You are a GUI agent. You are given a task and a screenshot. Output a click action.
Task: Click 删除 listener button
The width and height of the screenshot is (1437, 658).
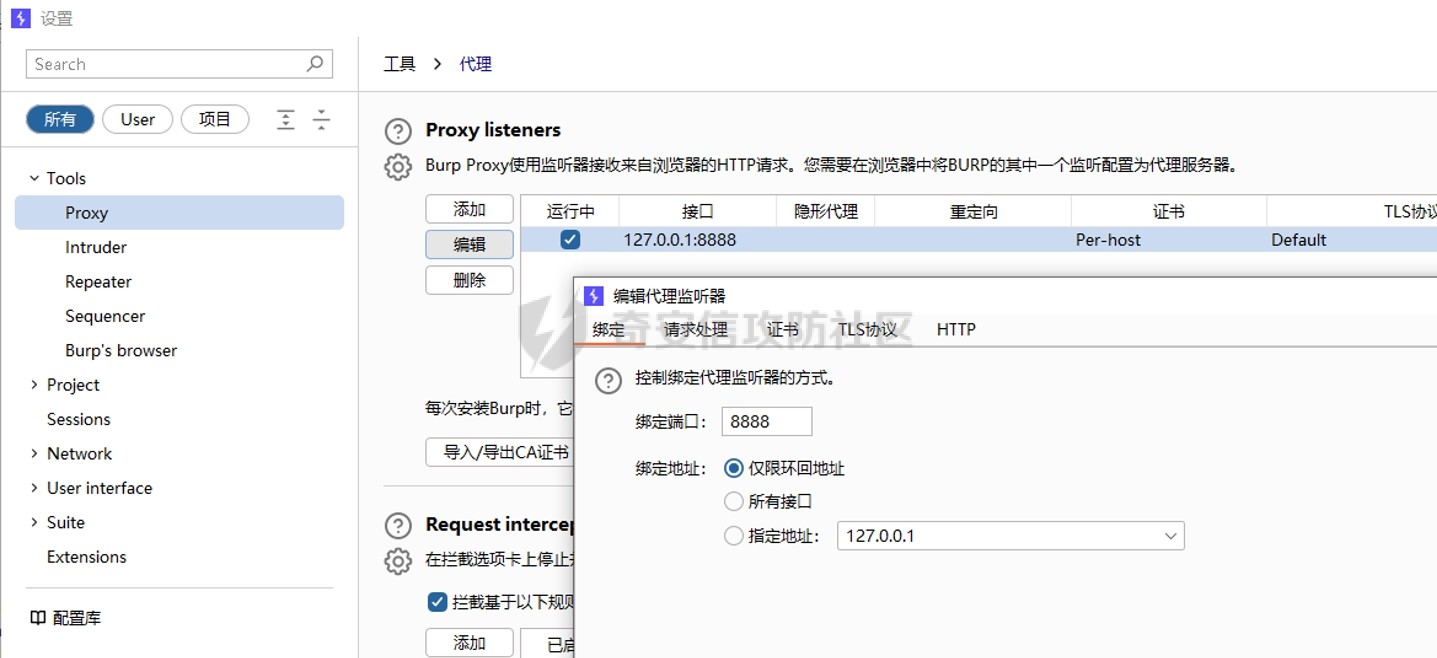coord(470,280)
